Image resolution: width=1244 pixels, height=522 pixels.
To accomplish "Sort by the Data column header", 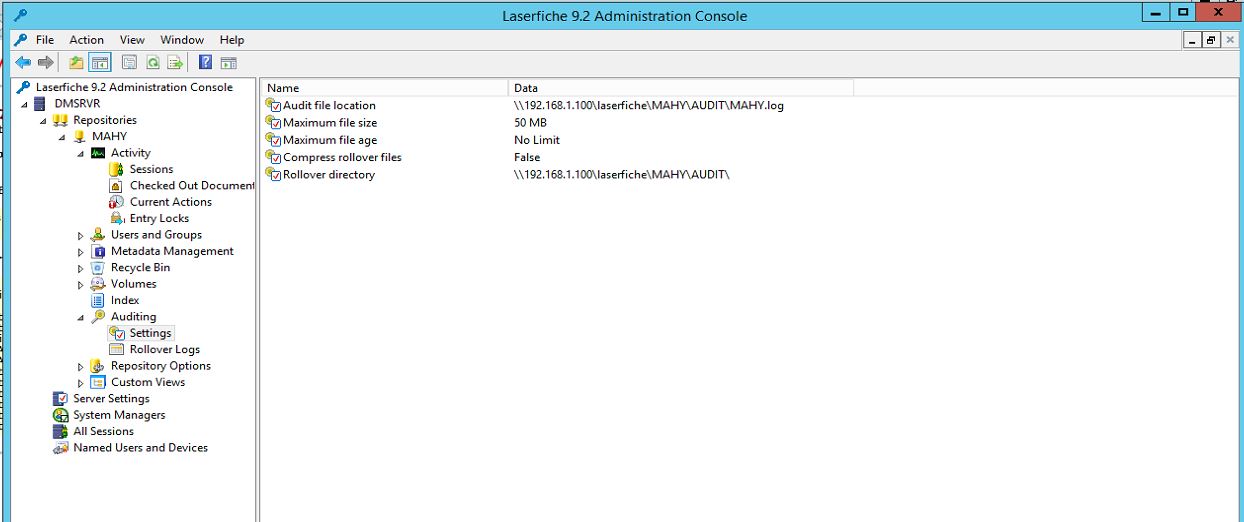I will pos(681,88).
